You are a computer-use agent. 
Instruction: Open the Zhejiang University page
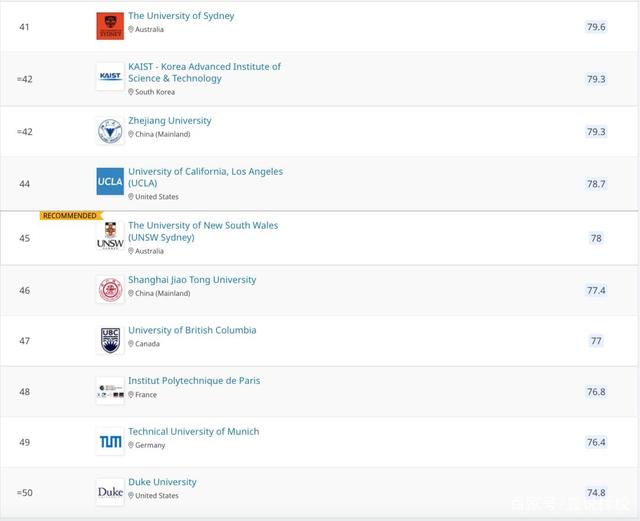[x=169, y=121]
